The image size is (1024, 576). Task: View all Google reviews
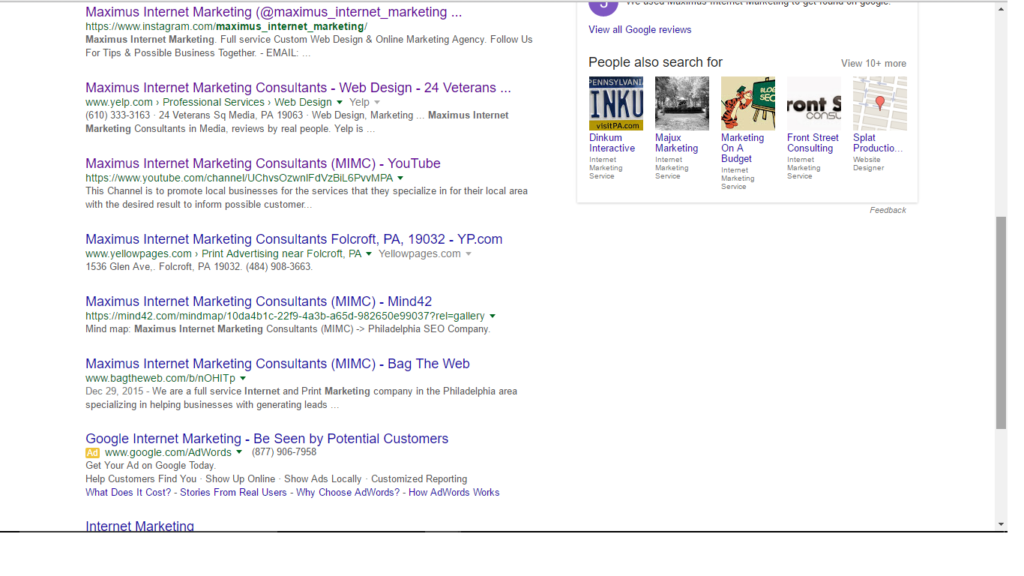639,29
